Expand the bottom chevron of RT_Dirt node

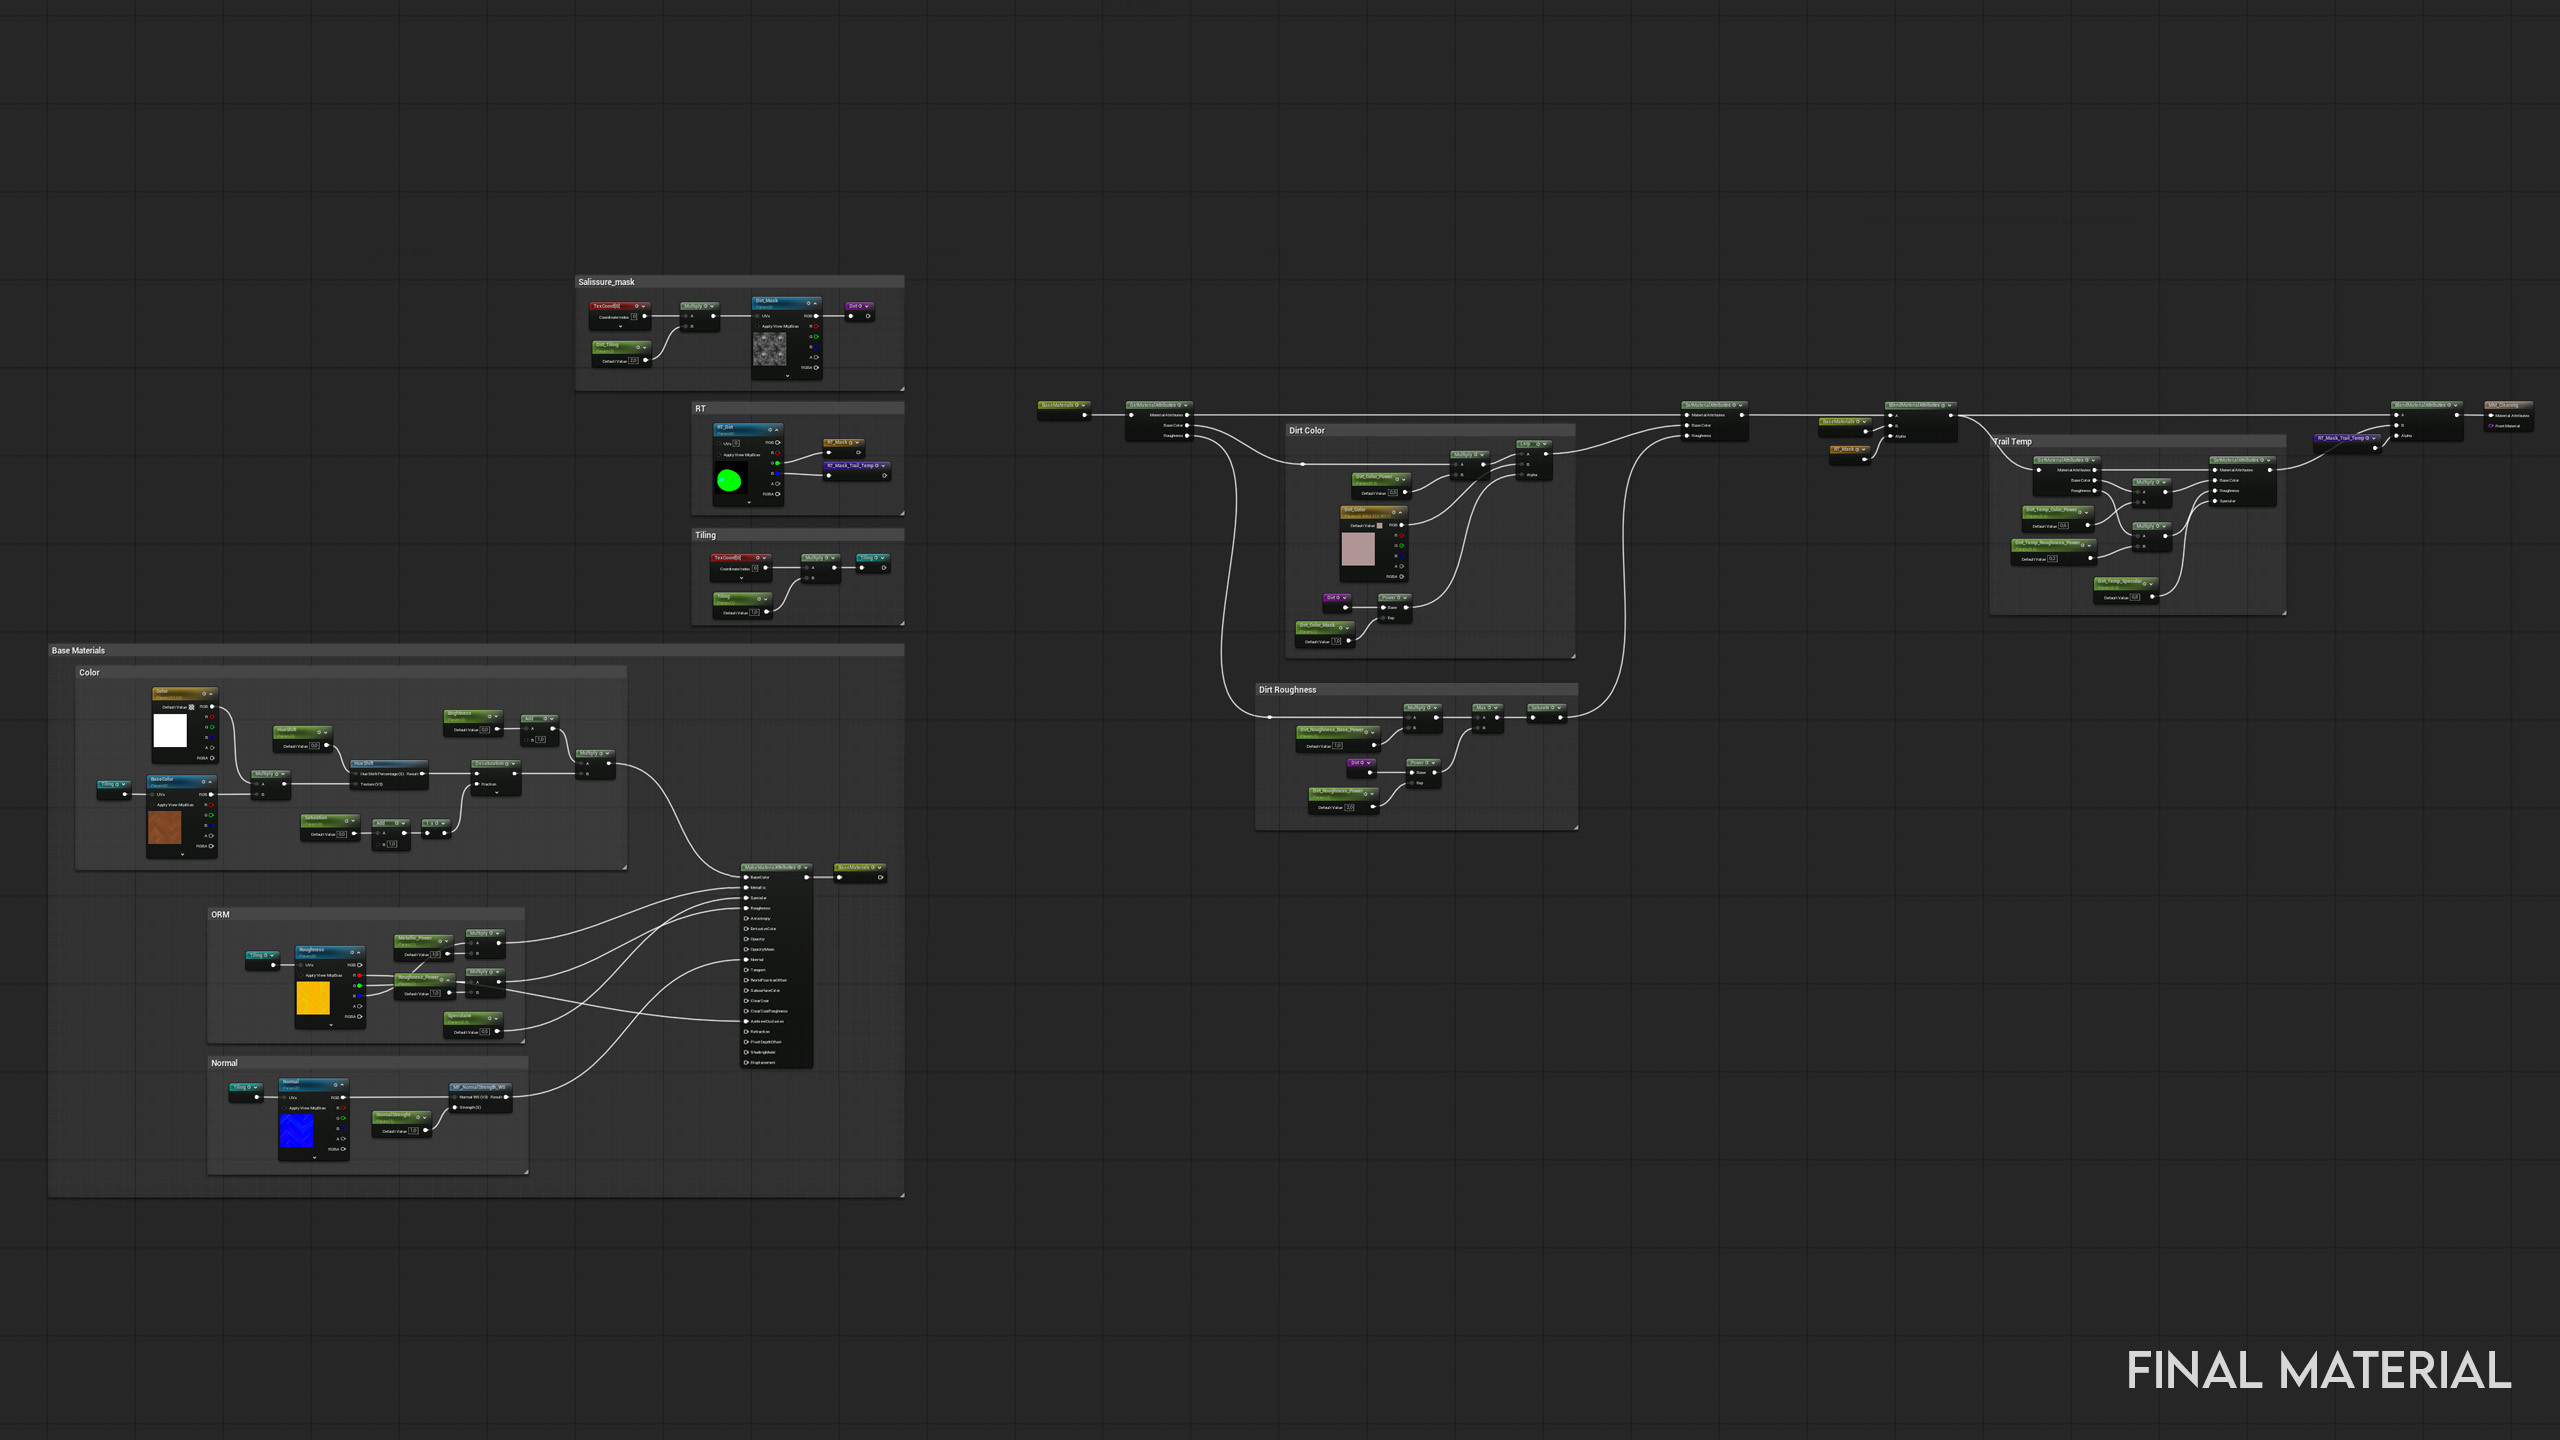(749, 502)
